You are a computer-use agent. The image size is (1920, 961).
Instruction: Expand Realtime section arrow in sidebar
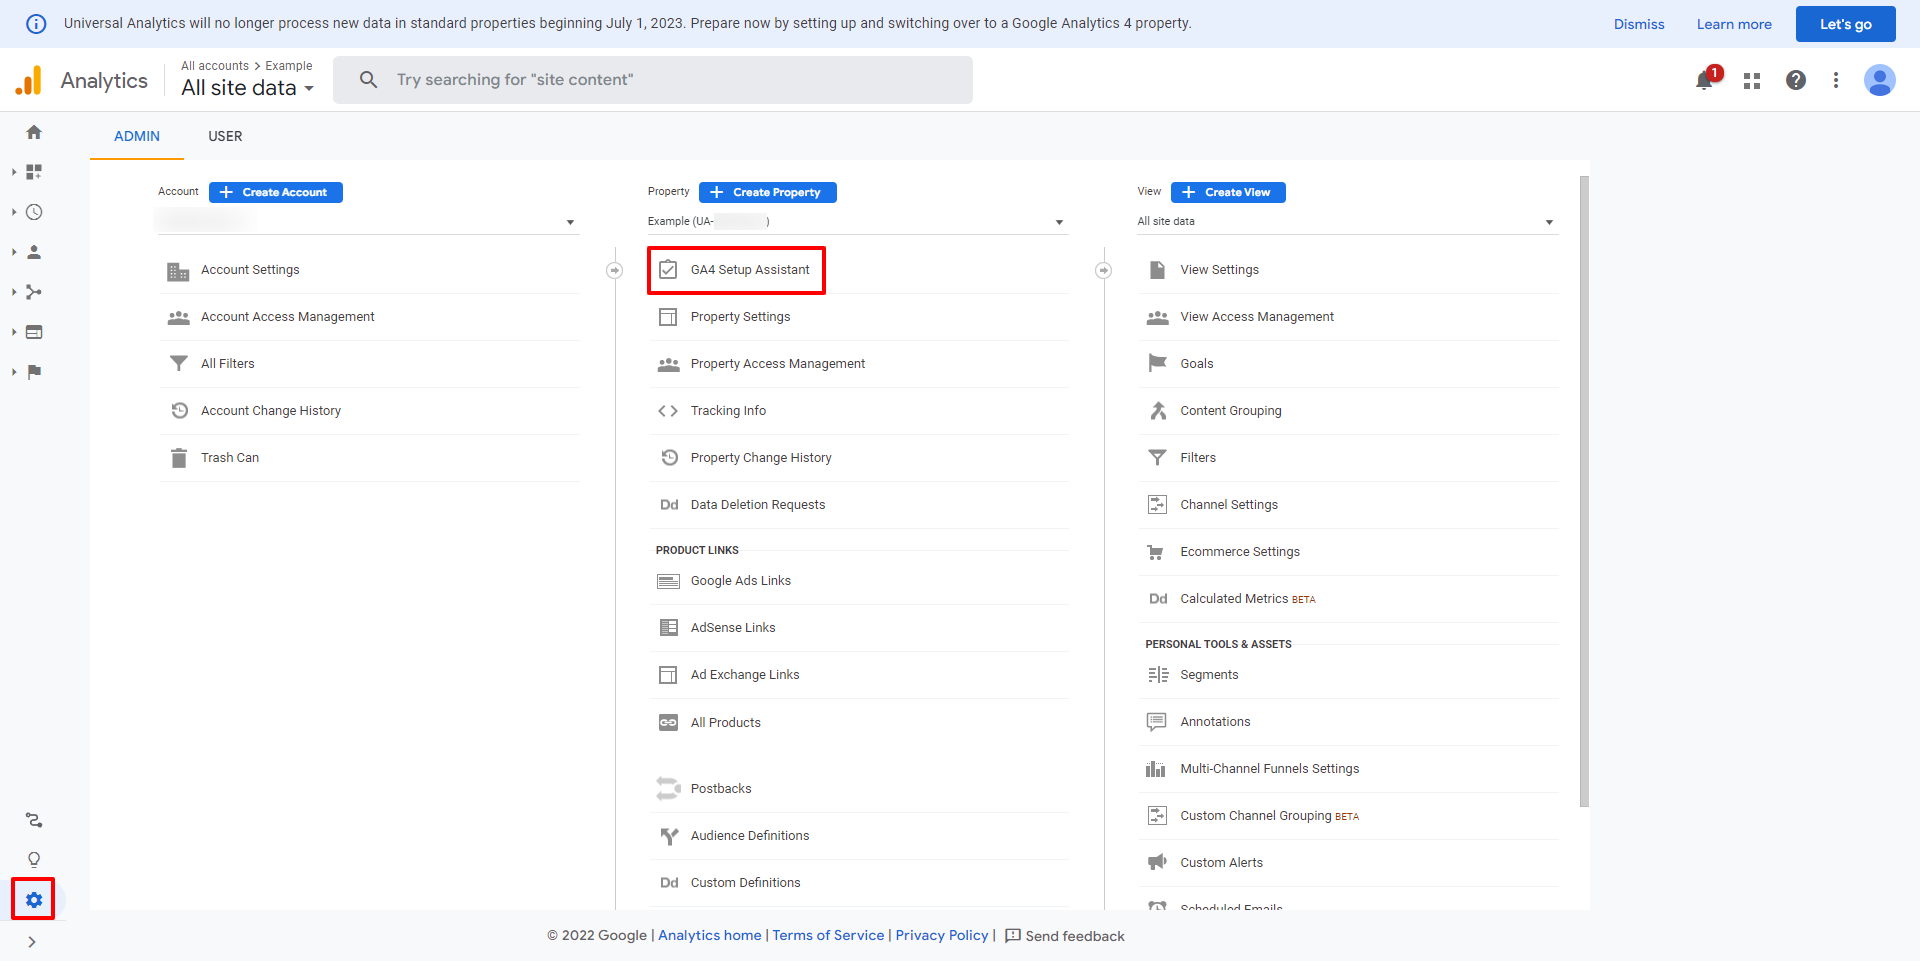(x=14, y=212)
